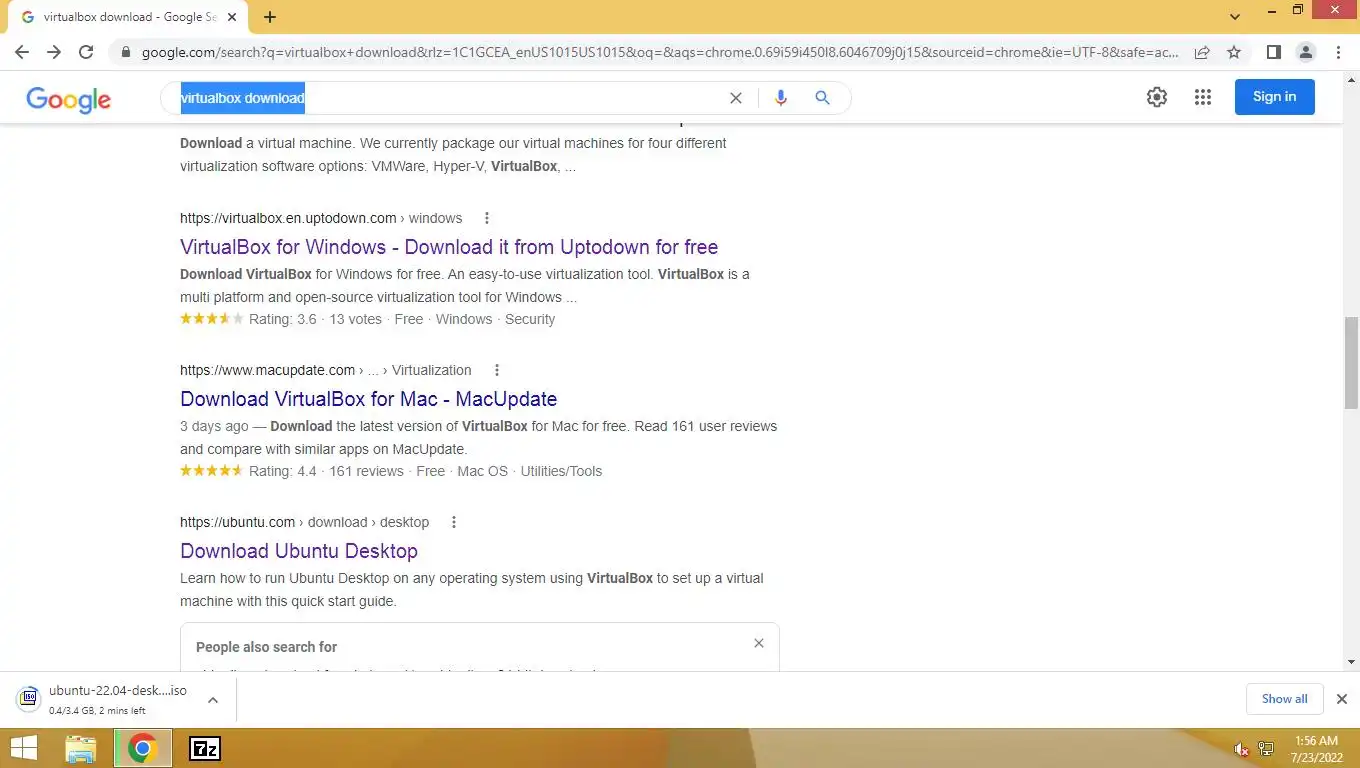Screen dimensions: 1360x768
Task: Click the address bar URL
Action: coord(660,52)
